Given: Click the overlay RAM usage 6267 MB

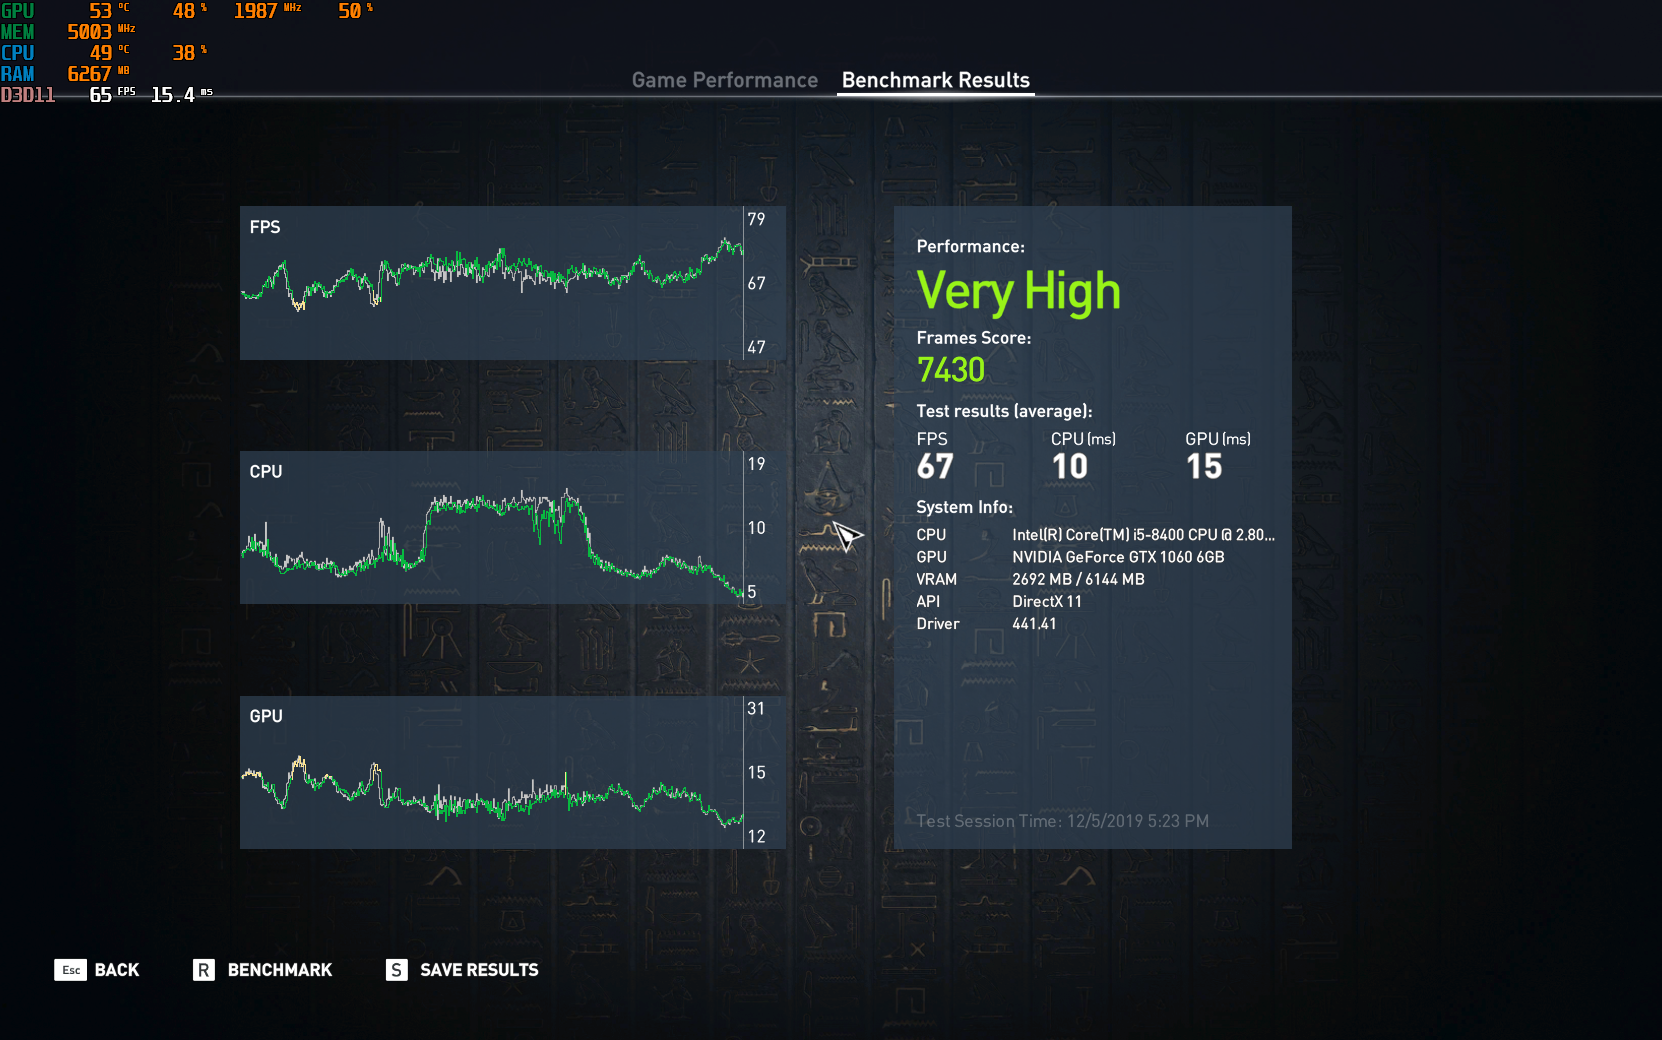Looking at the screenshot, I should pyautogui.click(x=98, y=74).
